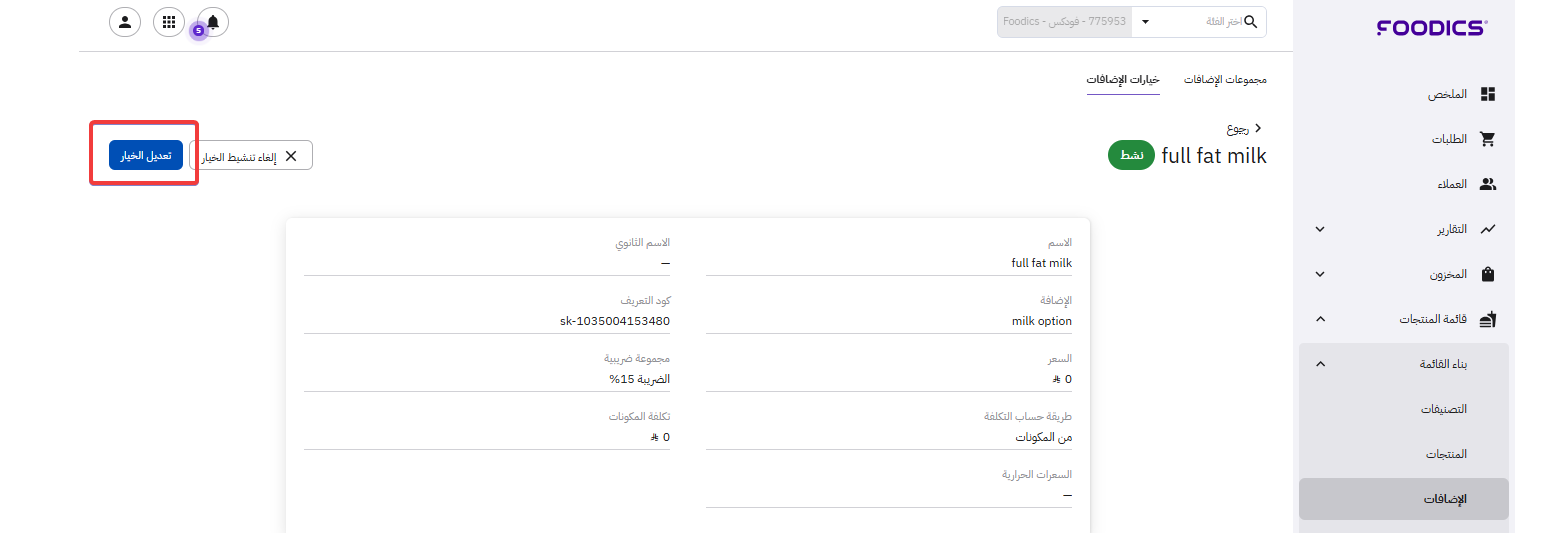Click the inventory bag icon
This screenshot has width=1547, height=533.
point(1487,274)
